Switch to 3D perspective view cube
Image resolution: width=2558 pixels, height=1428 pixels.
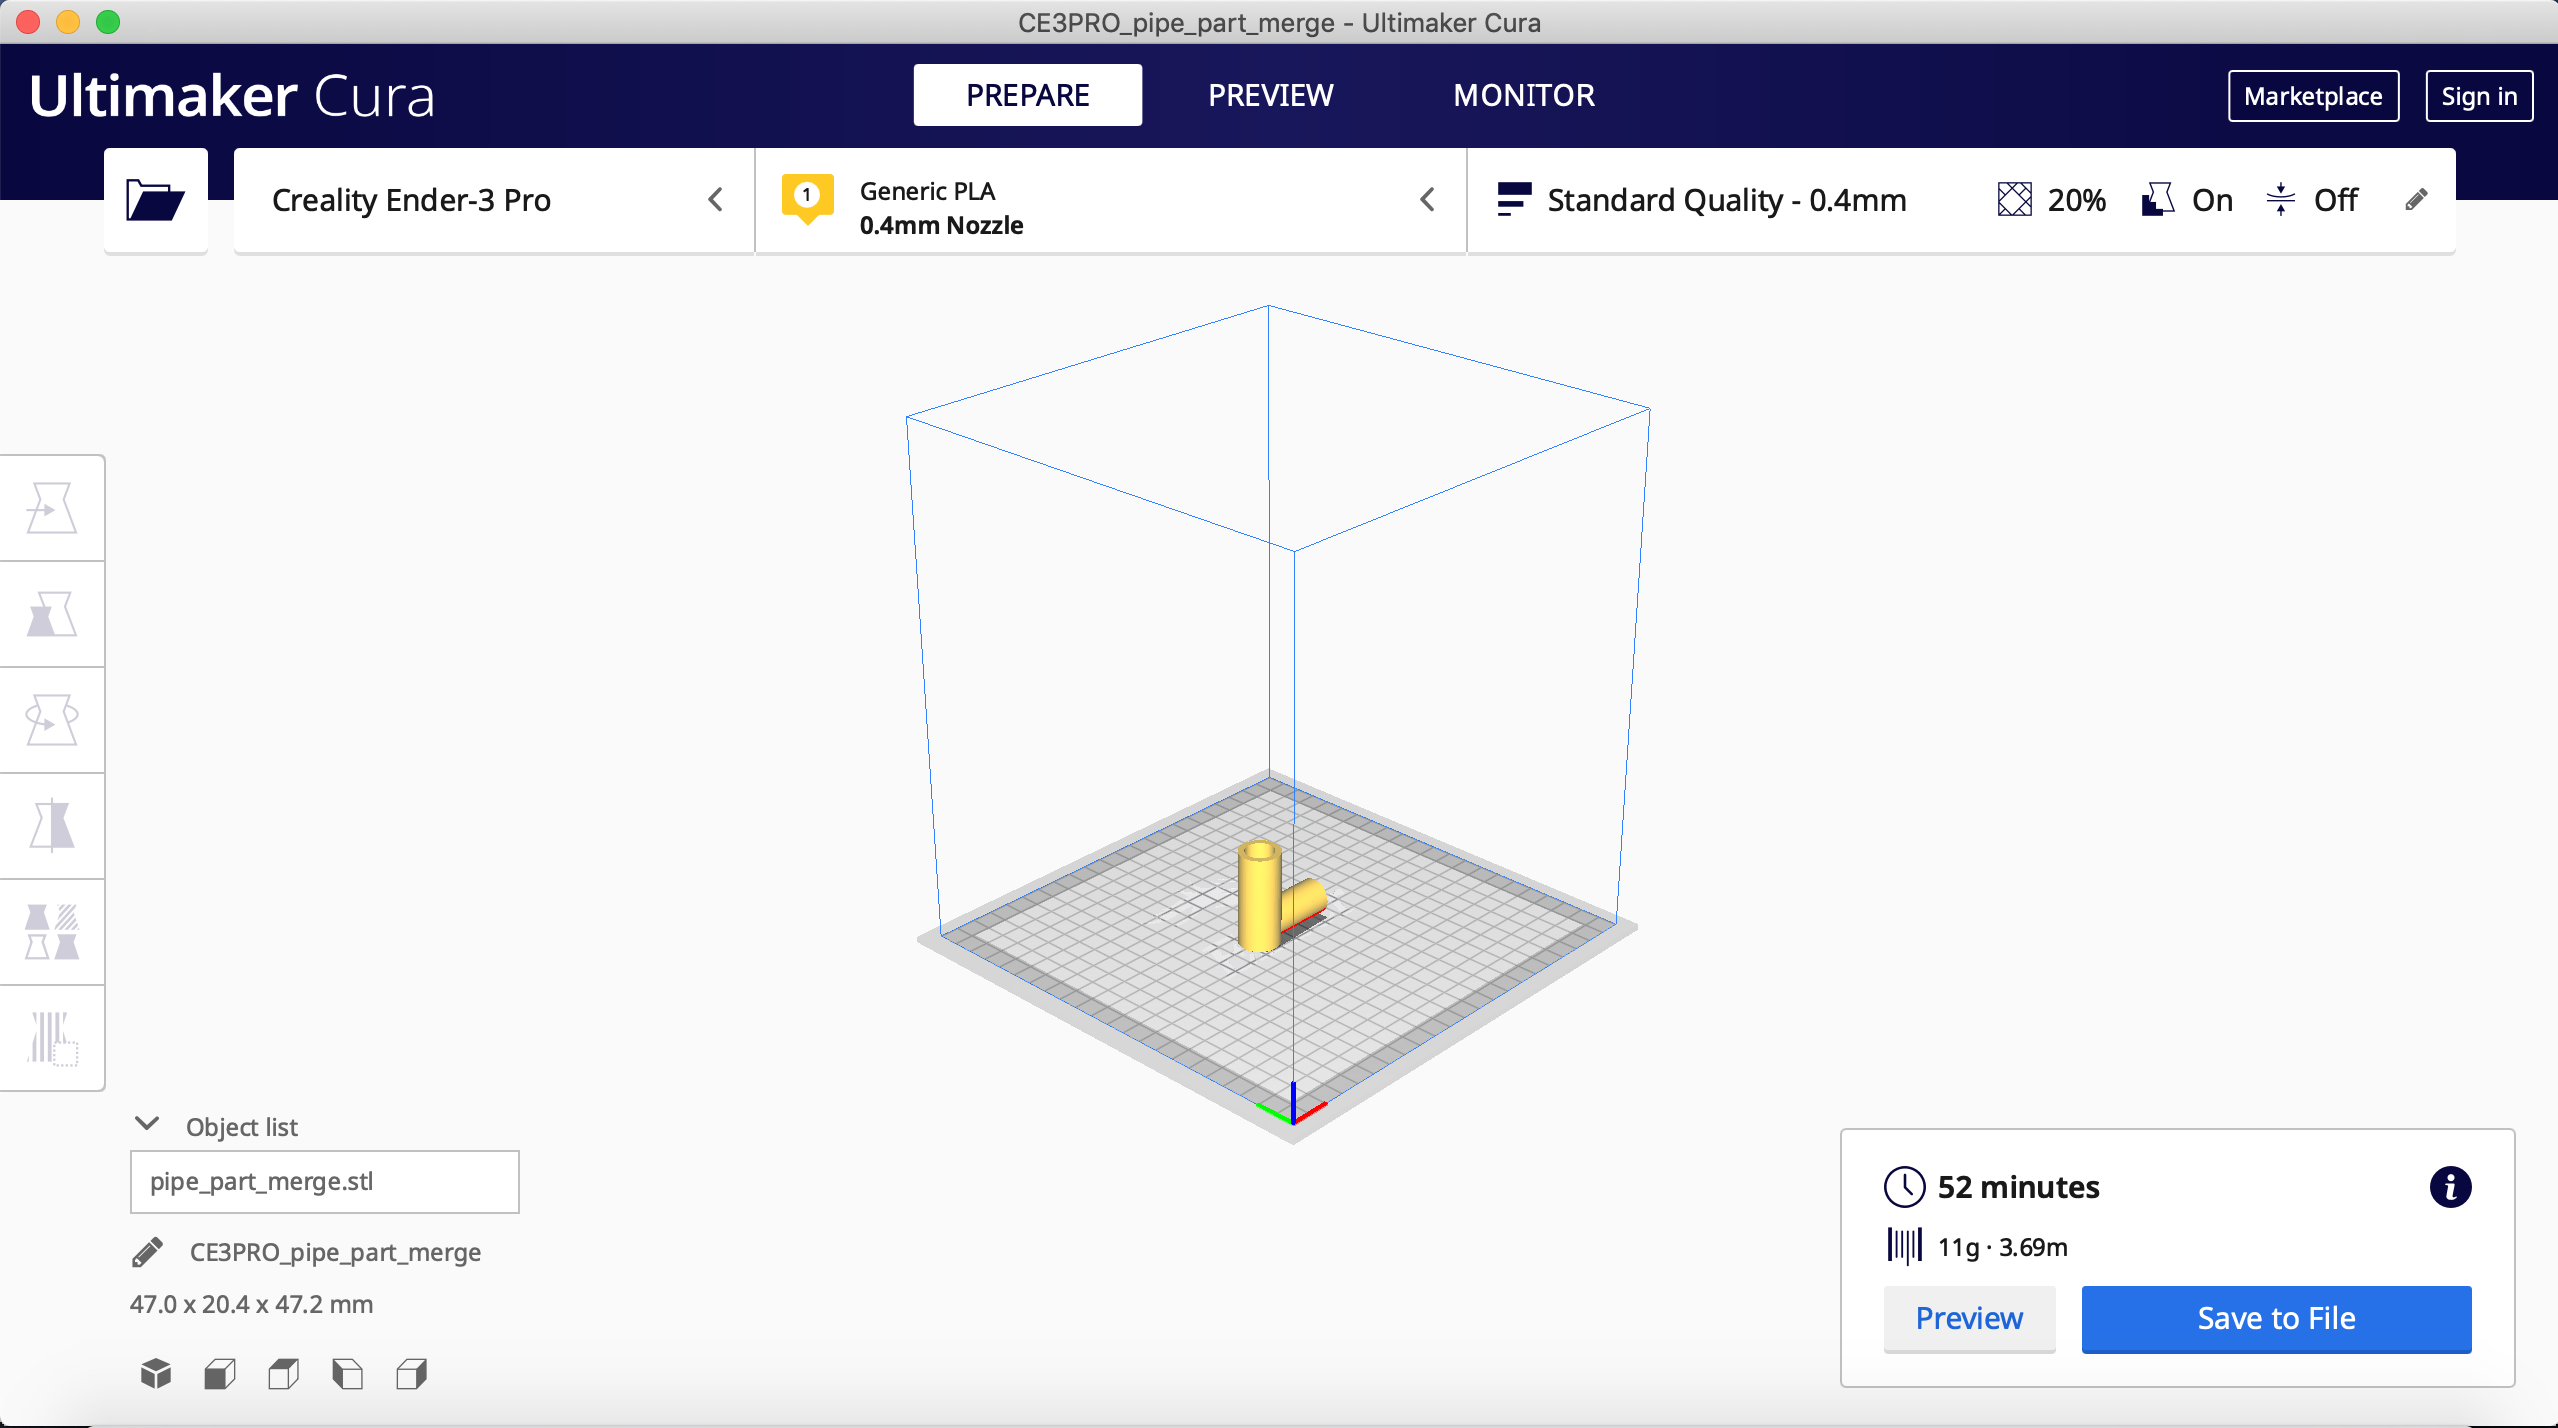click(156, 1374)
